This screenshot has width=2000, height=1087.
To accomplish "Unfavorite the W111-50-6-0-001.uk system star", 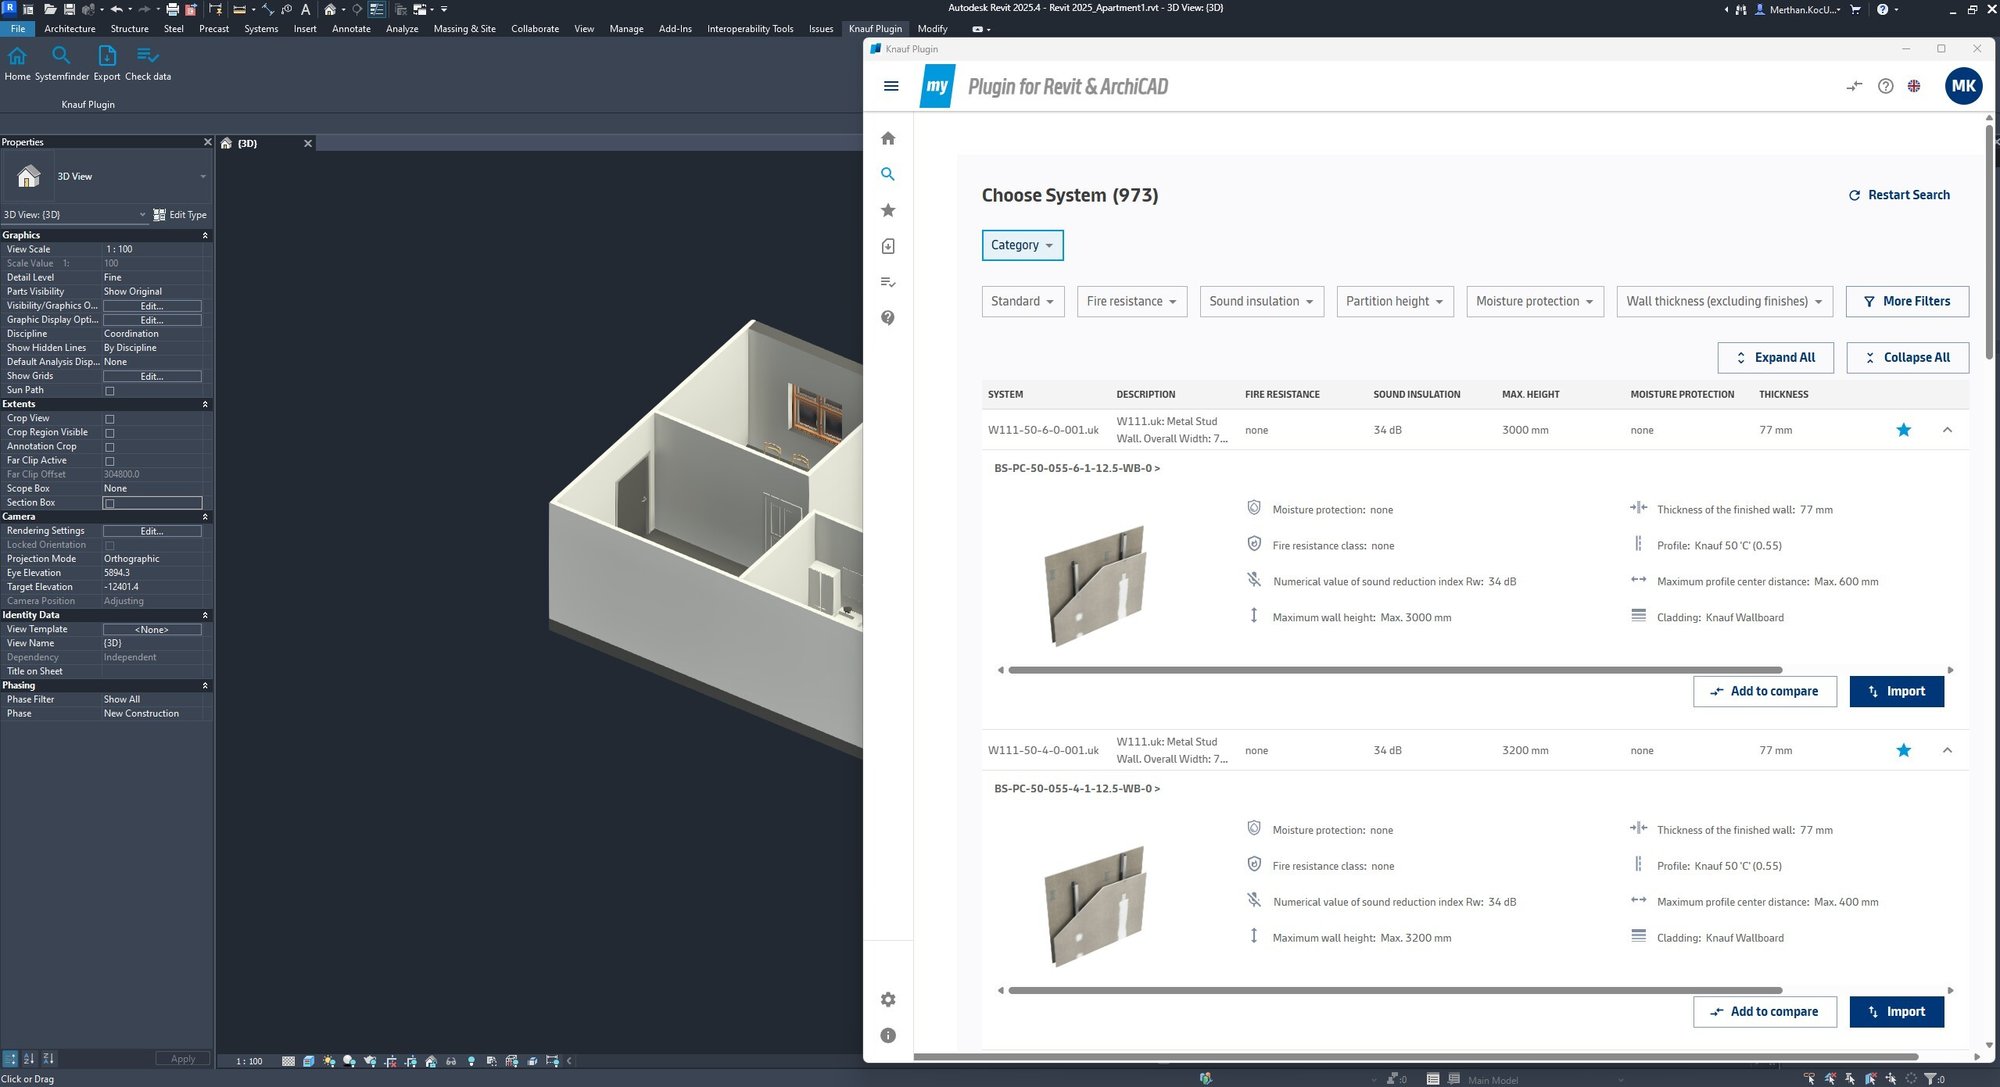I will tap(1903, 430).
